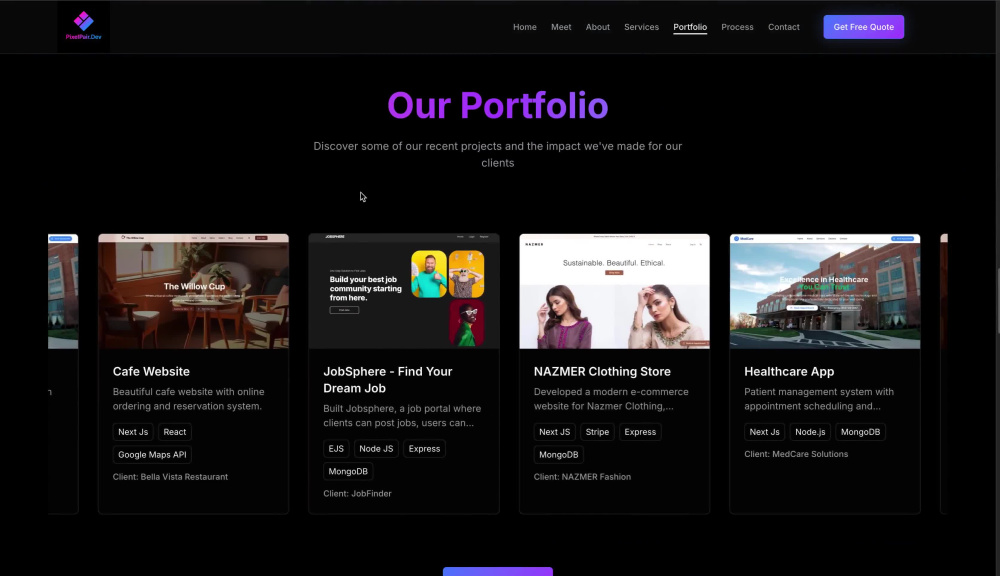Select the Portfolio nav link
The image size is (1000, 576).
click(690, 27)
